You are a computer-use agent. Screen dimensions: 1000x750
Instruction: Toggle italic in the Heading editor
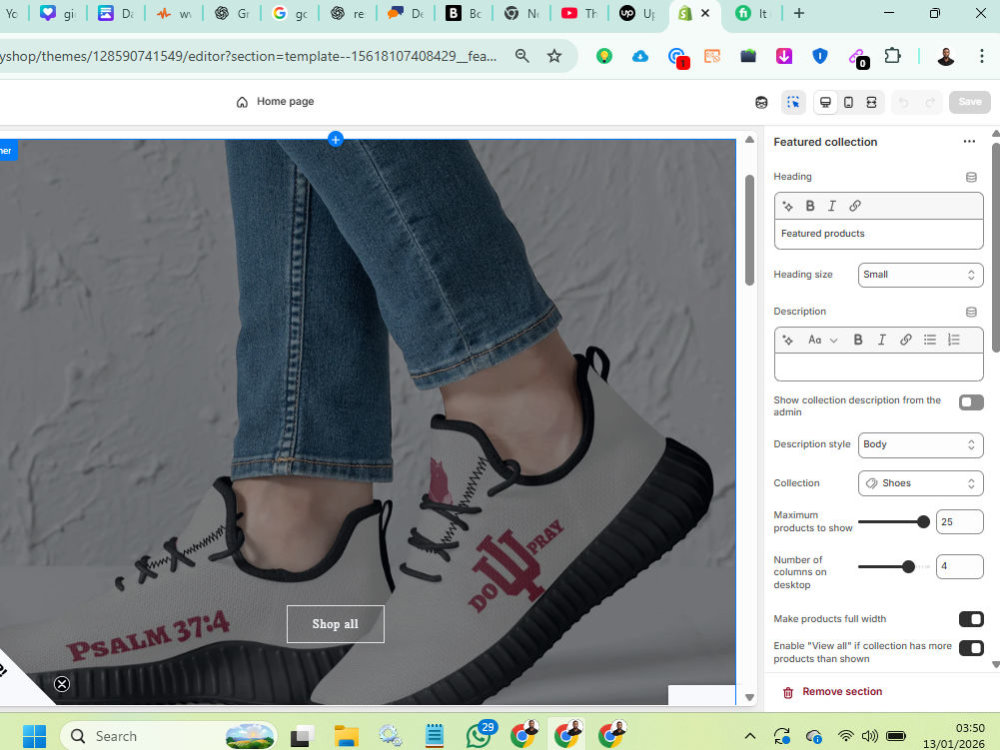[832, 206]
